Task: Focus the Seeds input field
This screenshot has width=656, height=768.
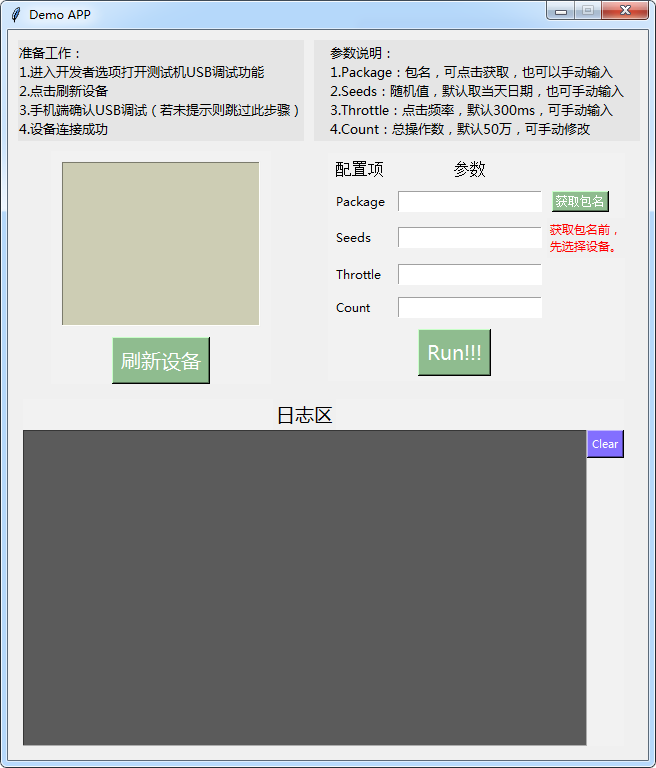Action: (470, 238)
